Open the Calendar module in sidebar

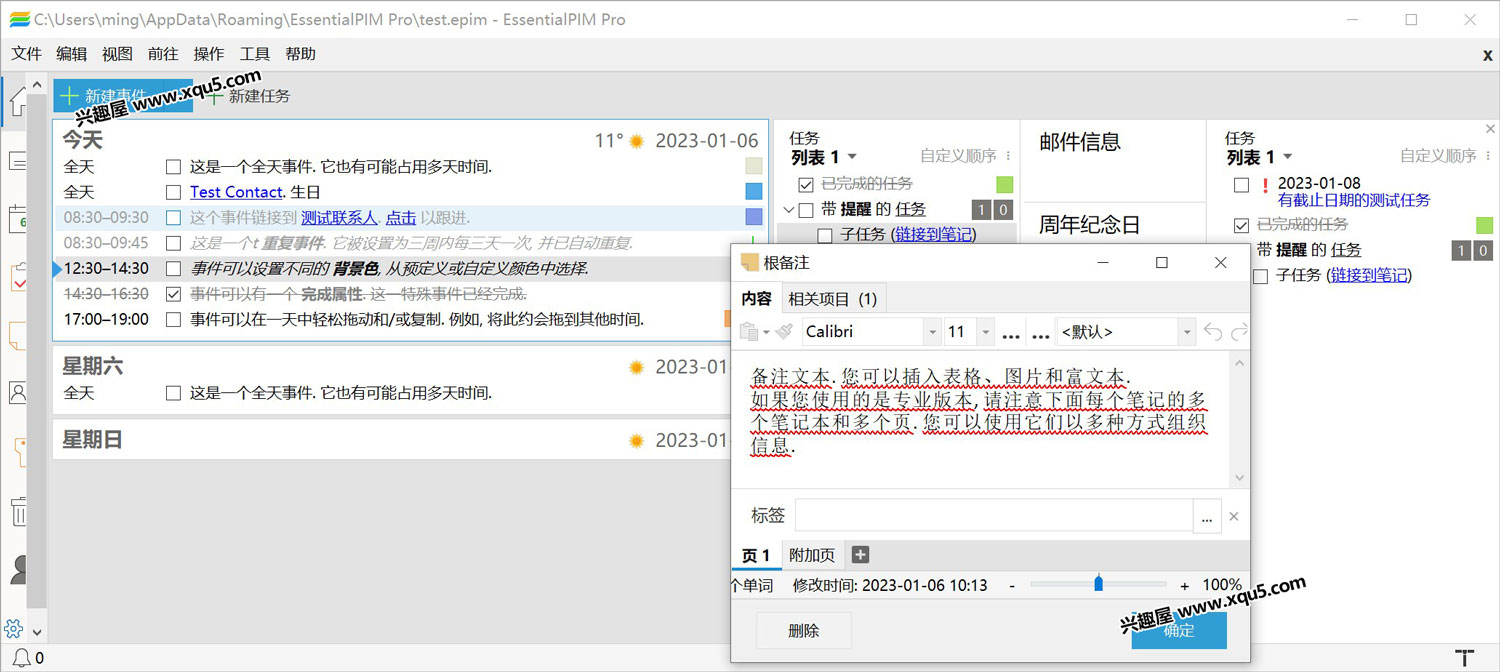(18, 218)
